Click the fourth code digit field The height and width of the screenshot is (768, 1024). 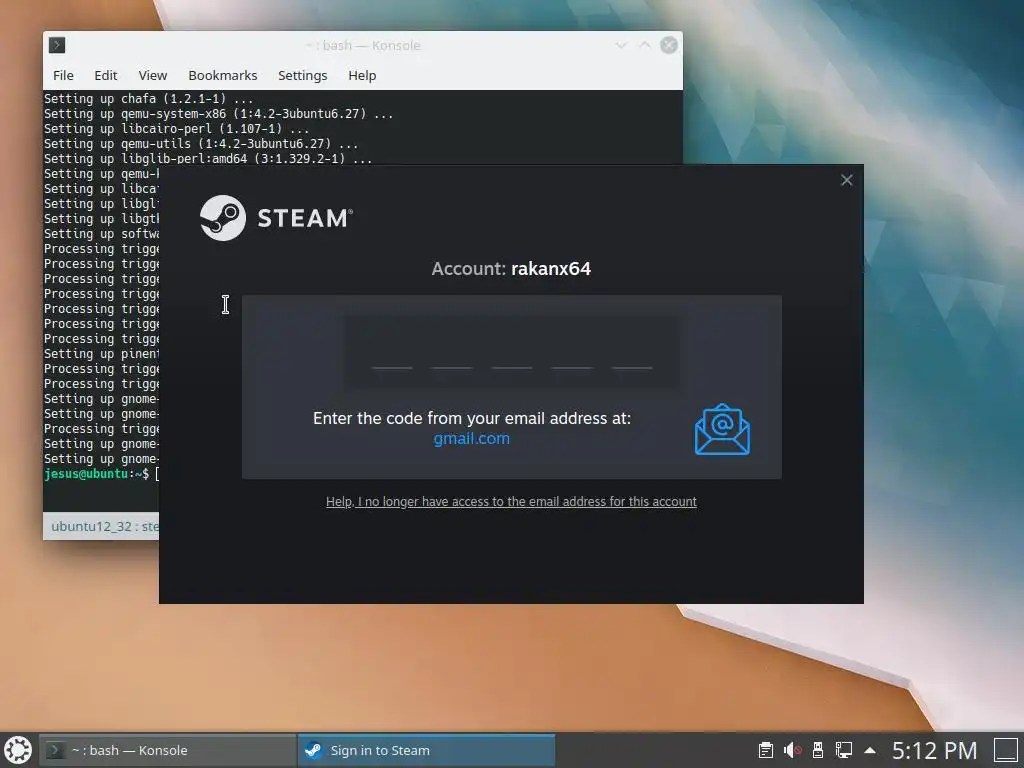(x=572, y=353)
